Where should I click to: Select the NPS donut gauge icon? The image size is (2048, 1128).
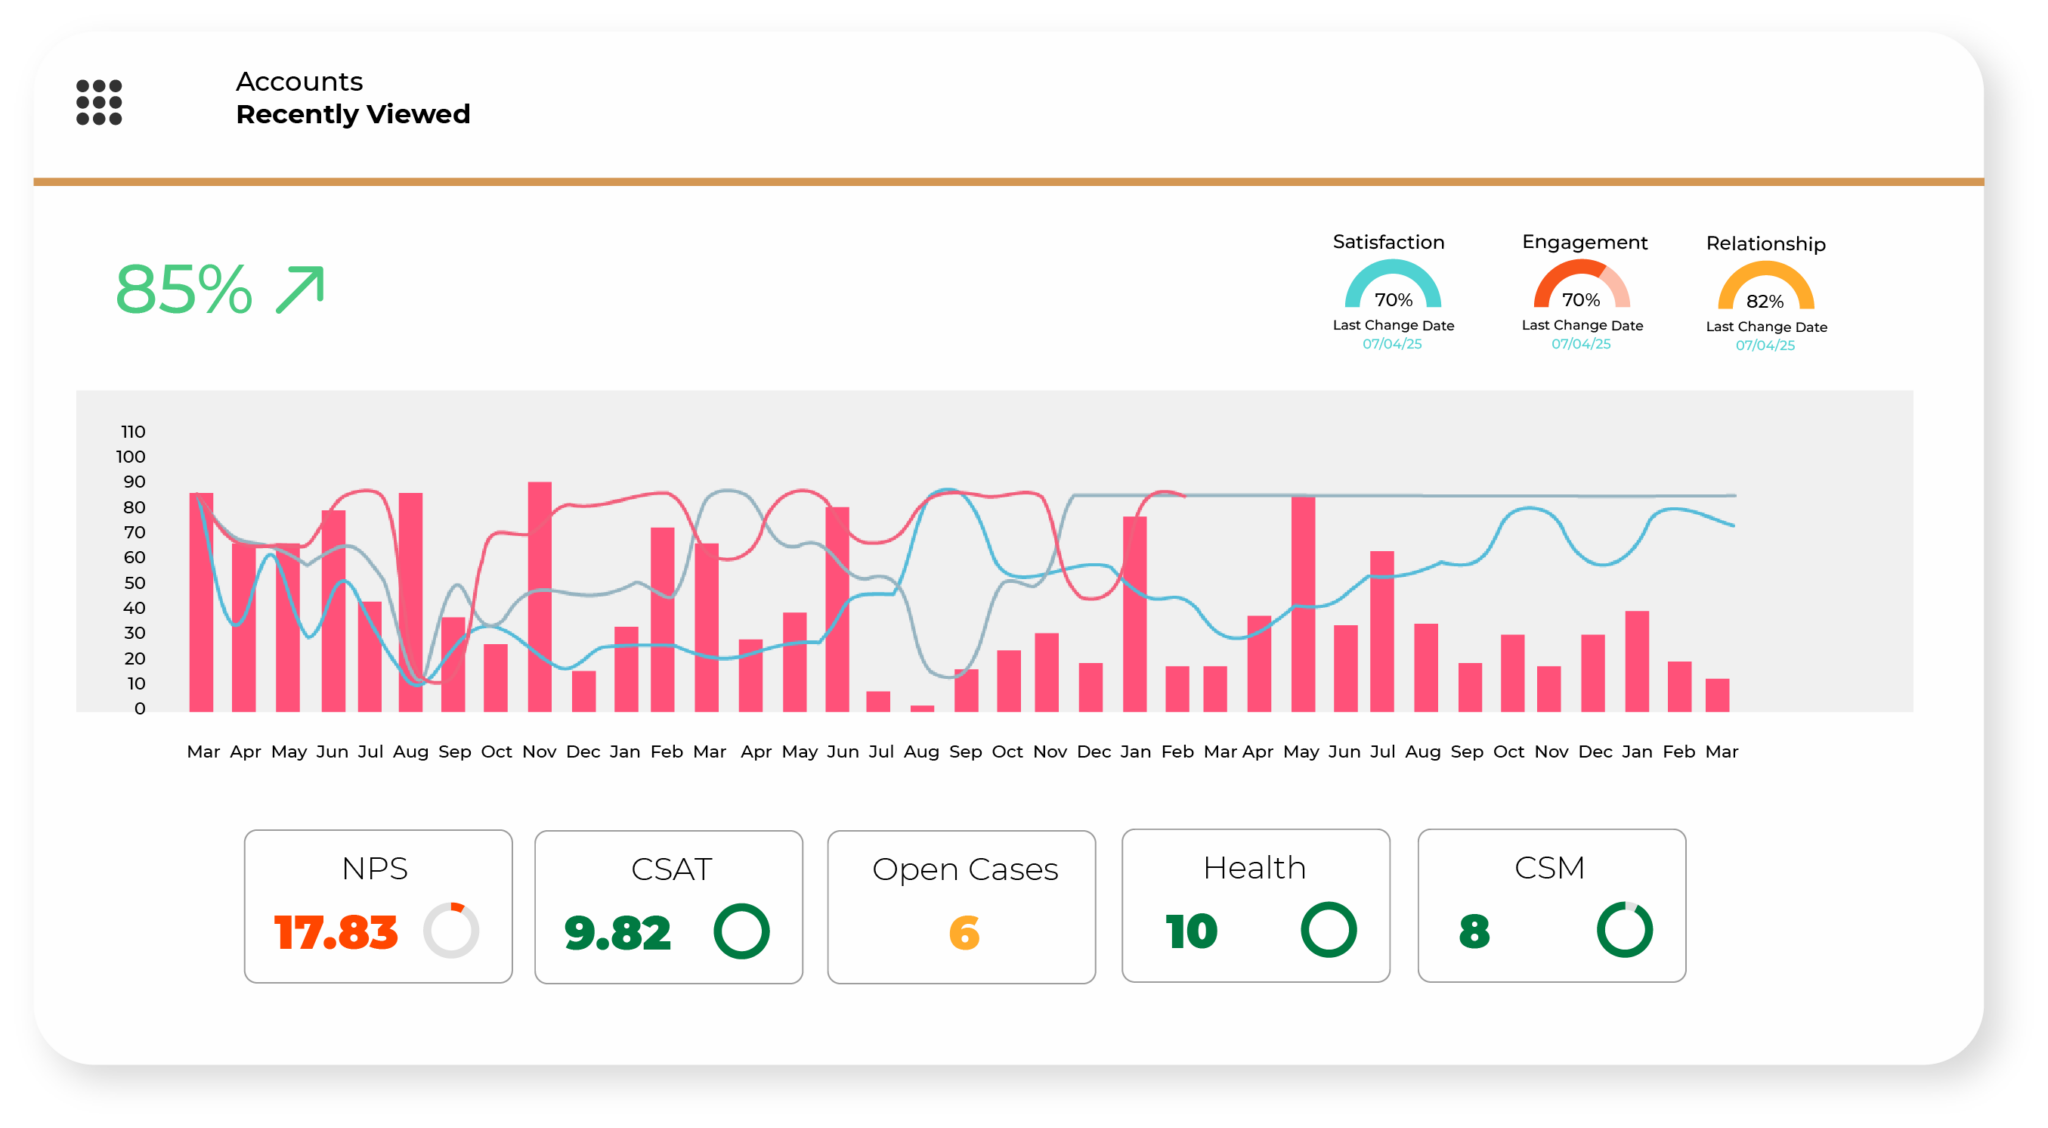451,930
